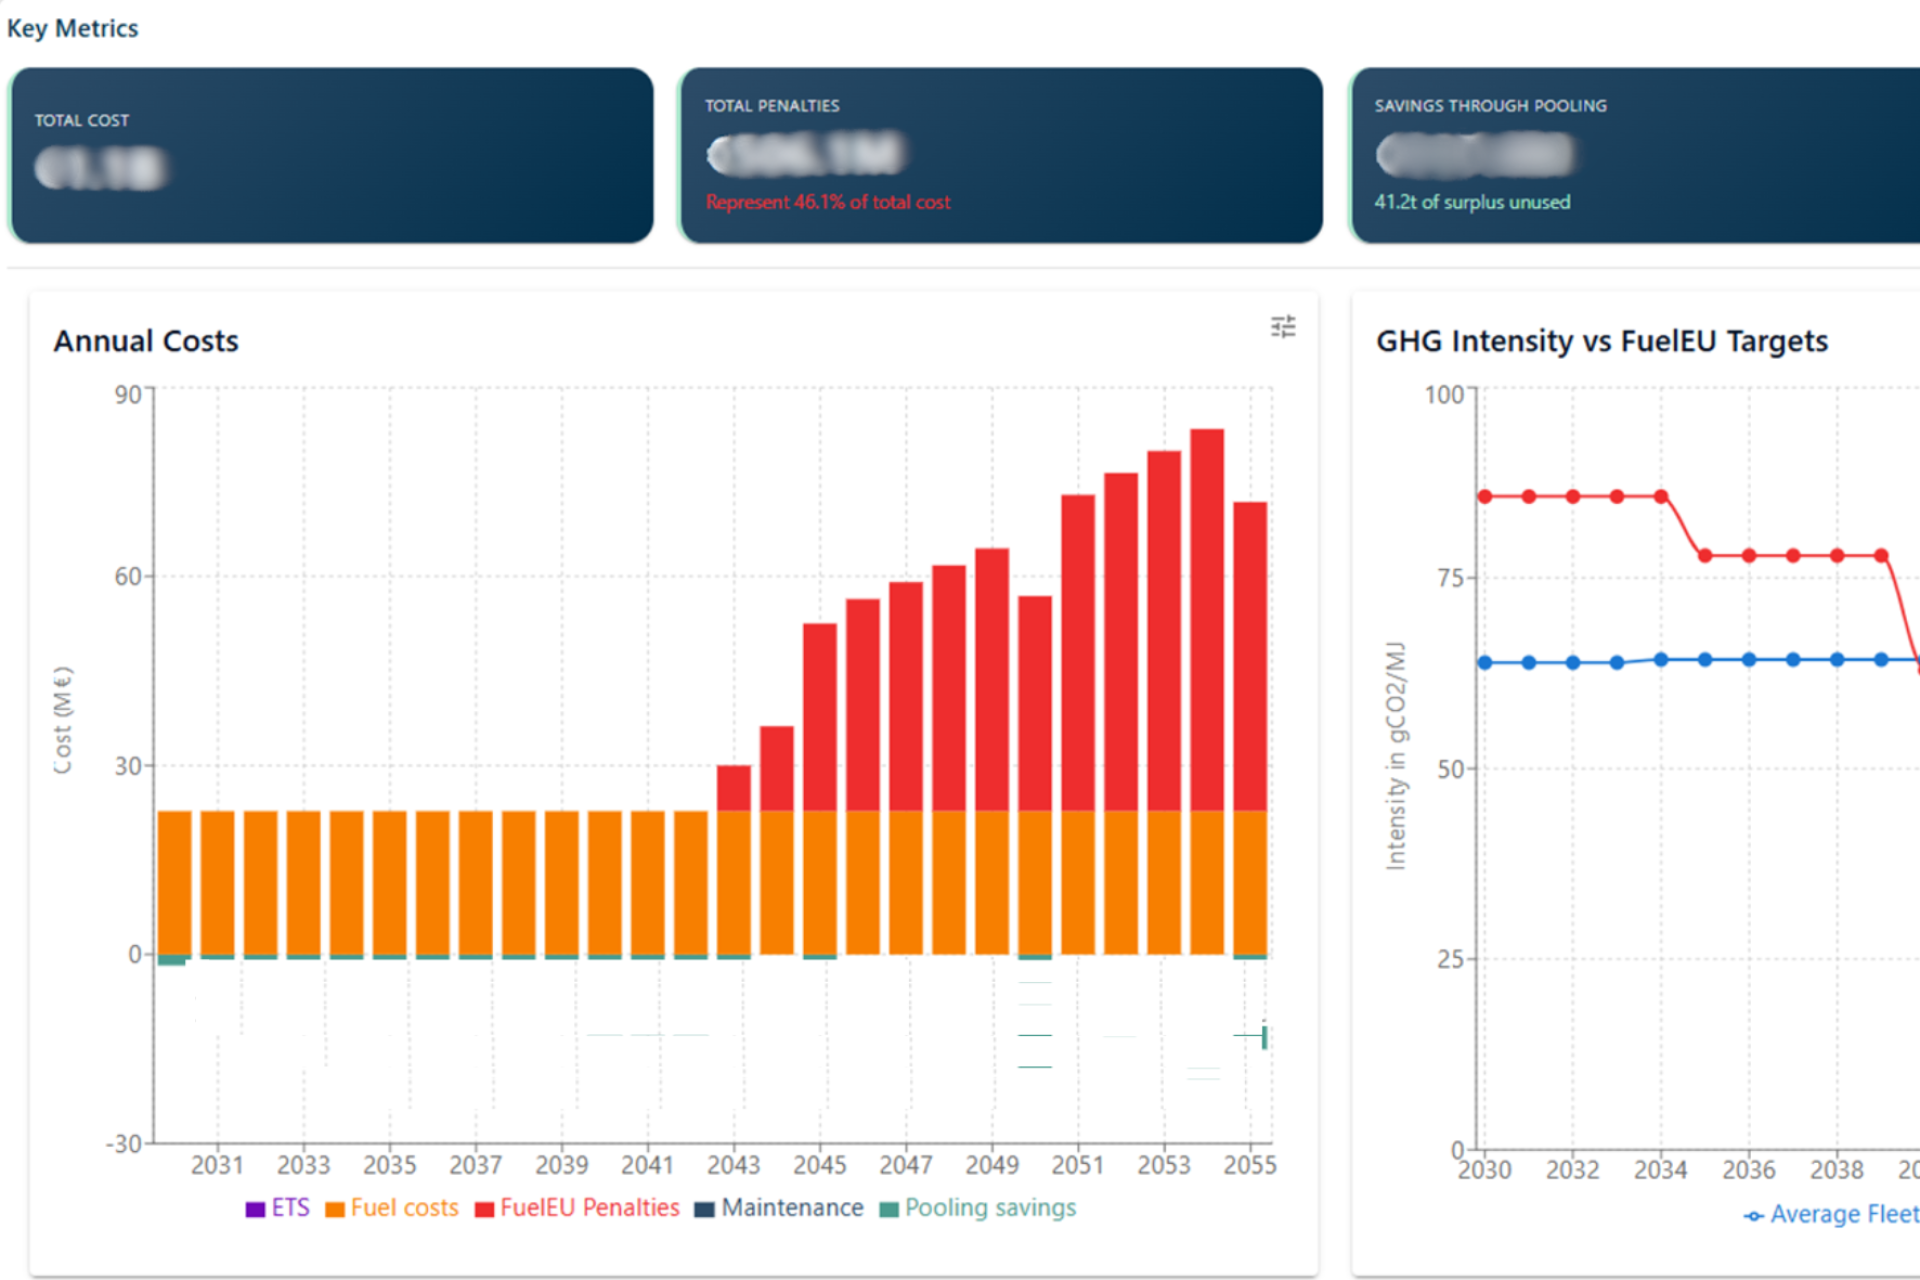Click the red target point at 2034
This screenshot has height=1280, width=1920.
point(1661,496)
